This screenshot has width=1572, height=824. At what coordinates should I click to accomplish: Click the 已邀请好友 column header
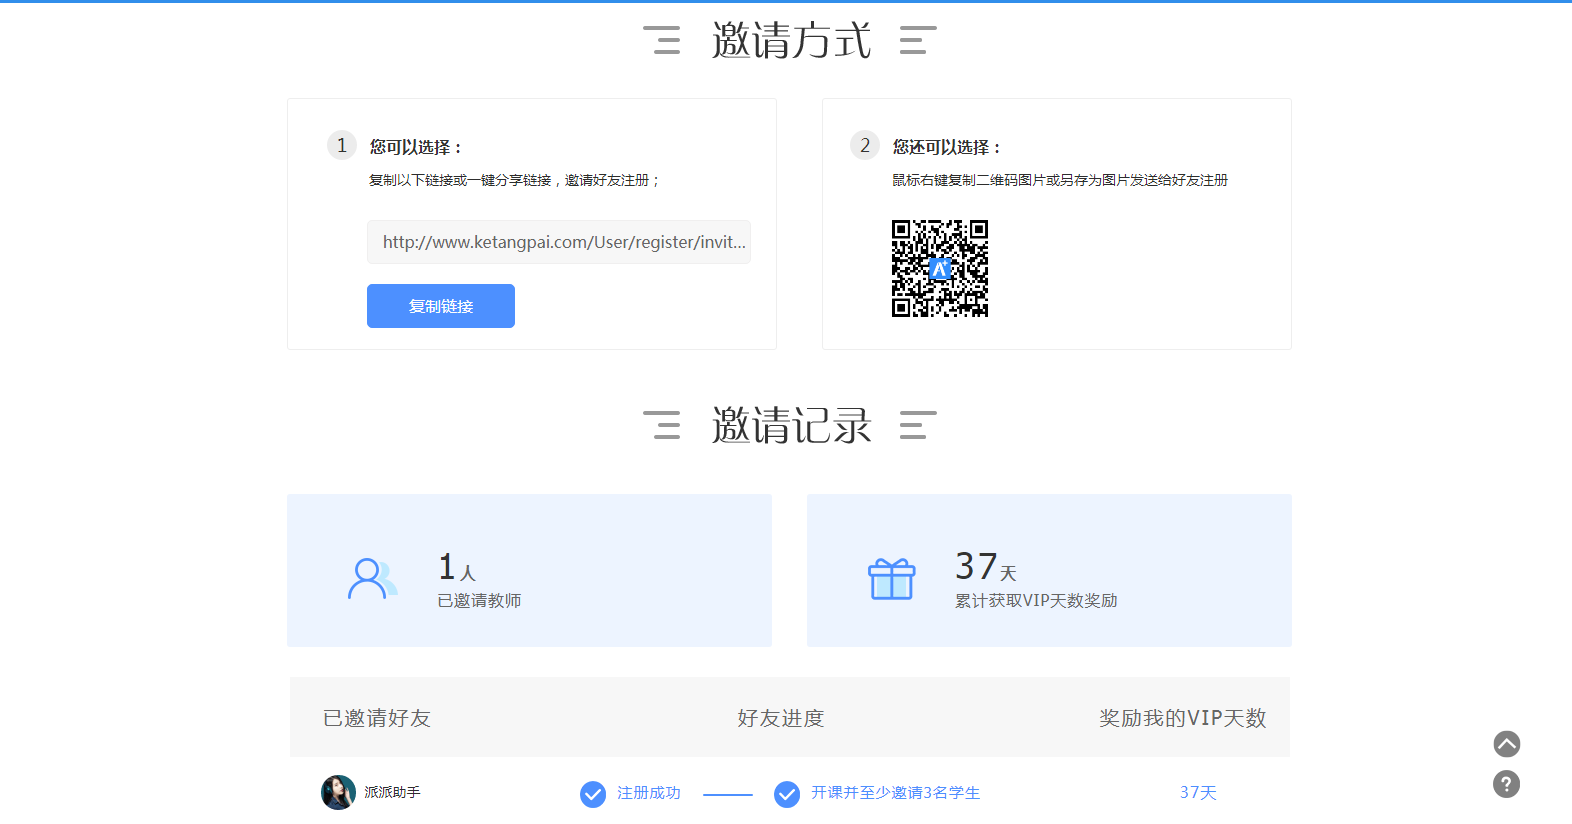click(x=377, y=718)
